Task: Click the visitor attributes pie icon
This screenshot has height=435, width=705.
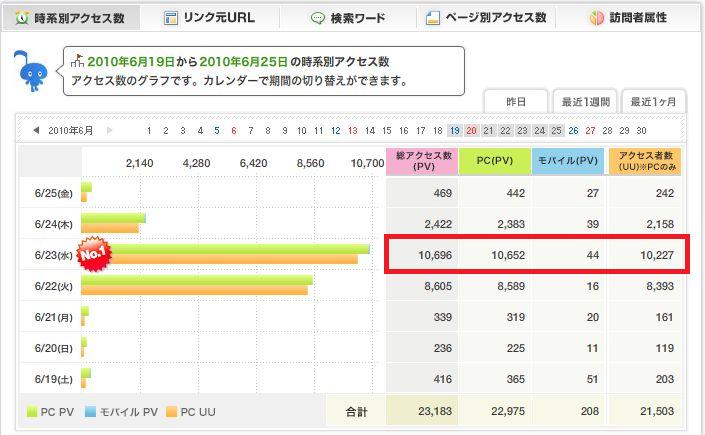Action: point(596,18)
